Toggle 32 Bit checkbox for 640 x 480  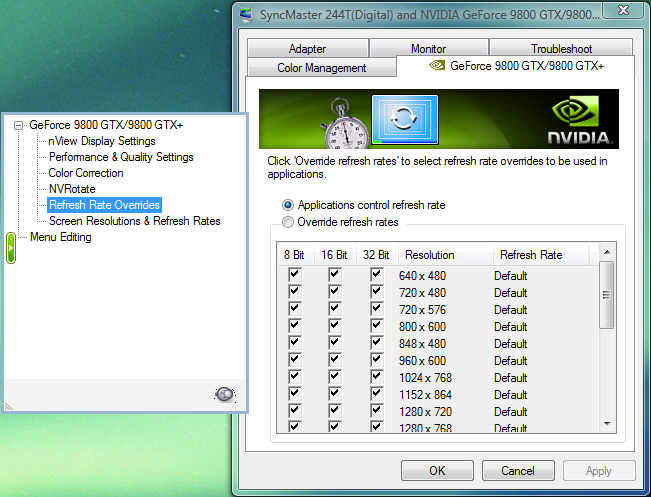point(376,274)
